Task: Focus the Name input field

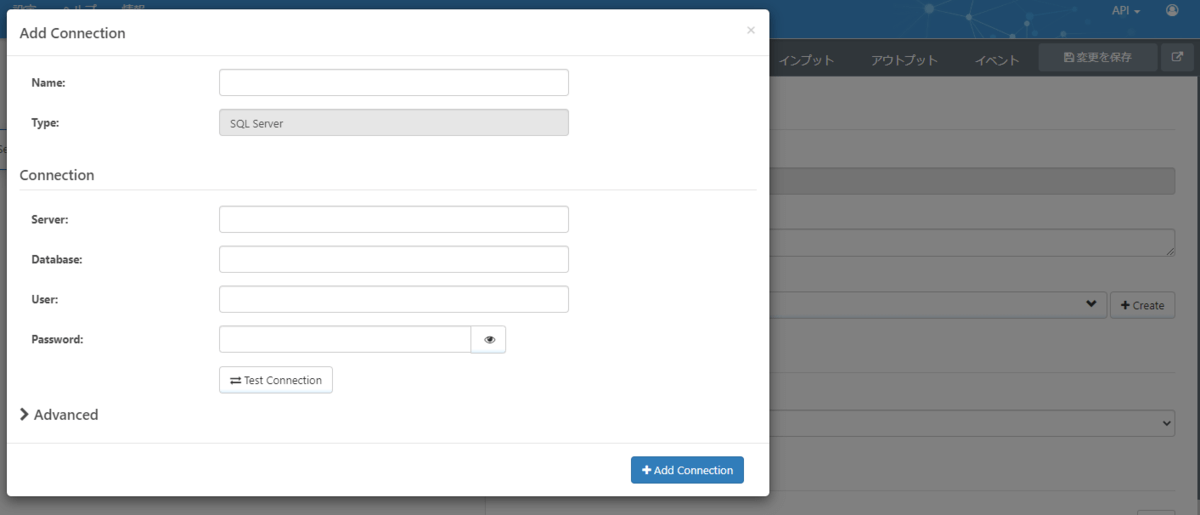Action: click(393, 83)
